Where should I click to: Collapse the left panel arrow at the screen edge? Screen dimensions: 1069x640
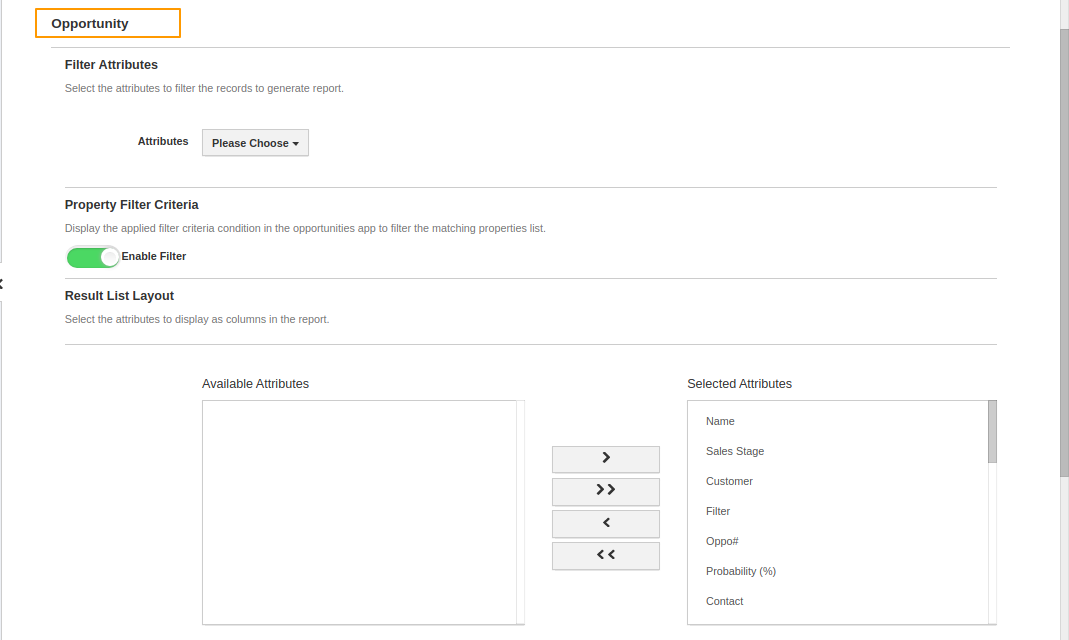(x=2, y=284)
